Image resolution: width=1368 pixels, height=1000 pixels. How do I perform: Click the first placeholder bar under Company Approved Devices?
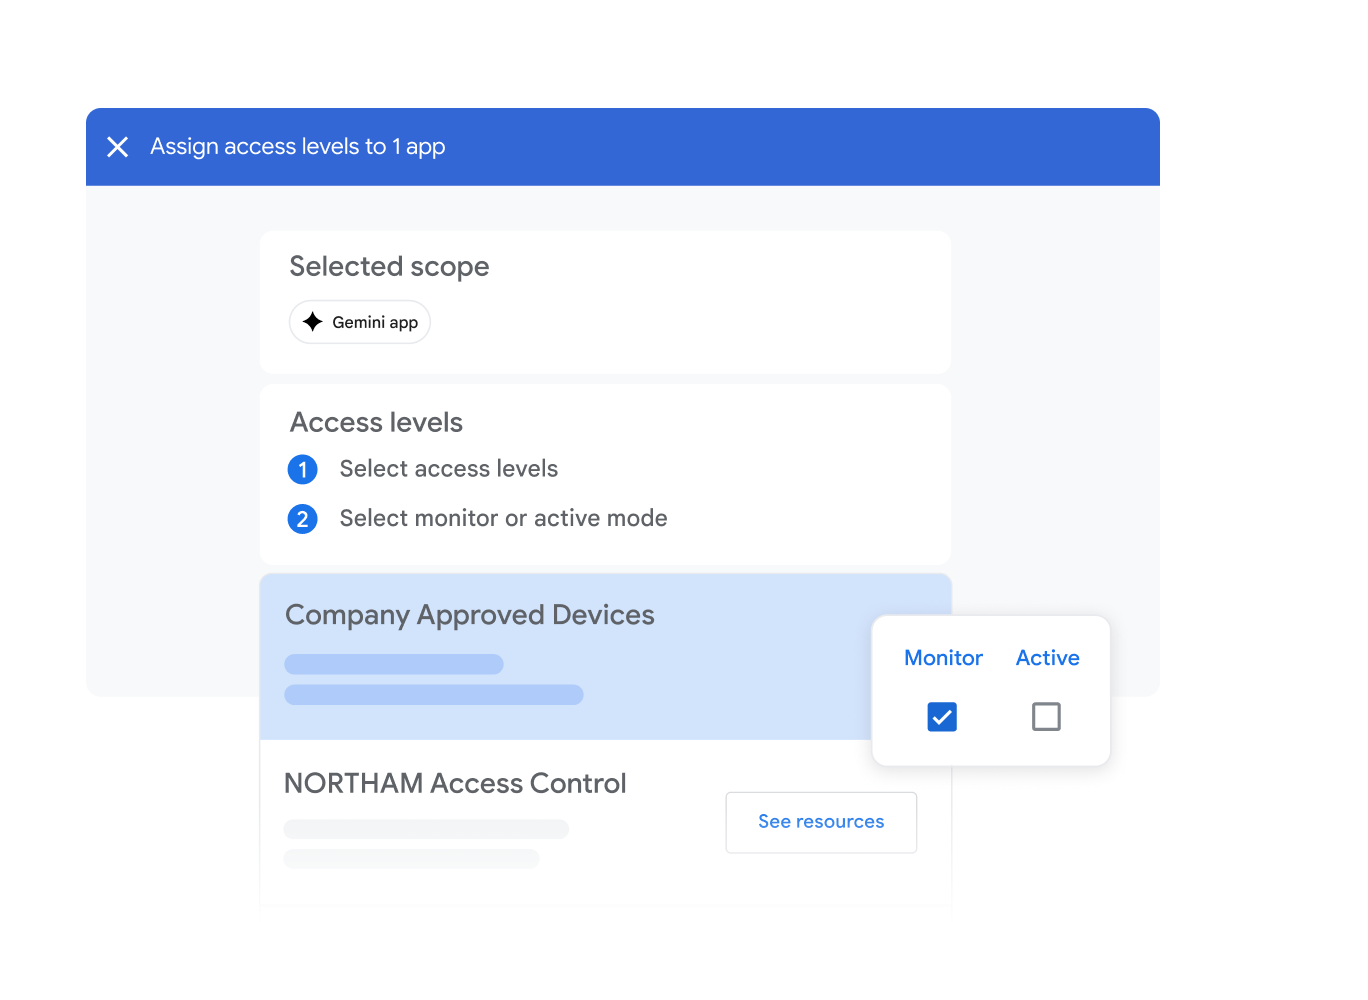click(x=393, y=663)
